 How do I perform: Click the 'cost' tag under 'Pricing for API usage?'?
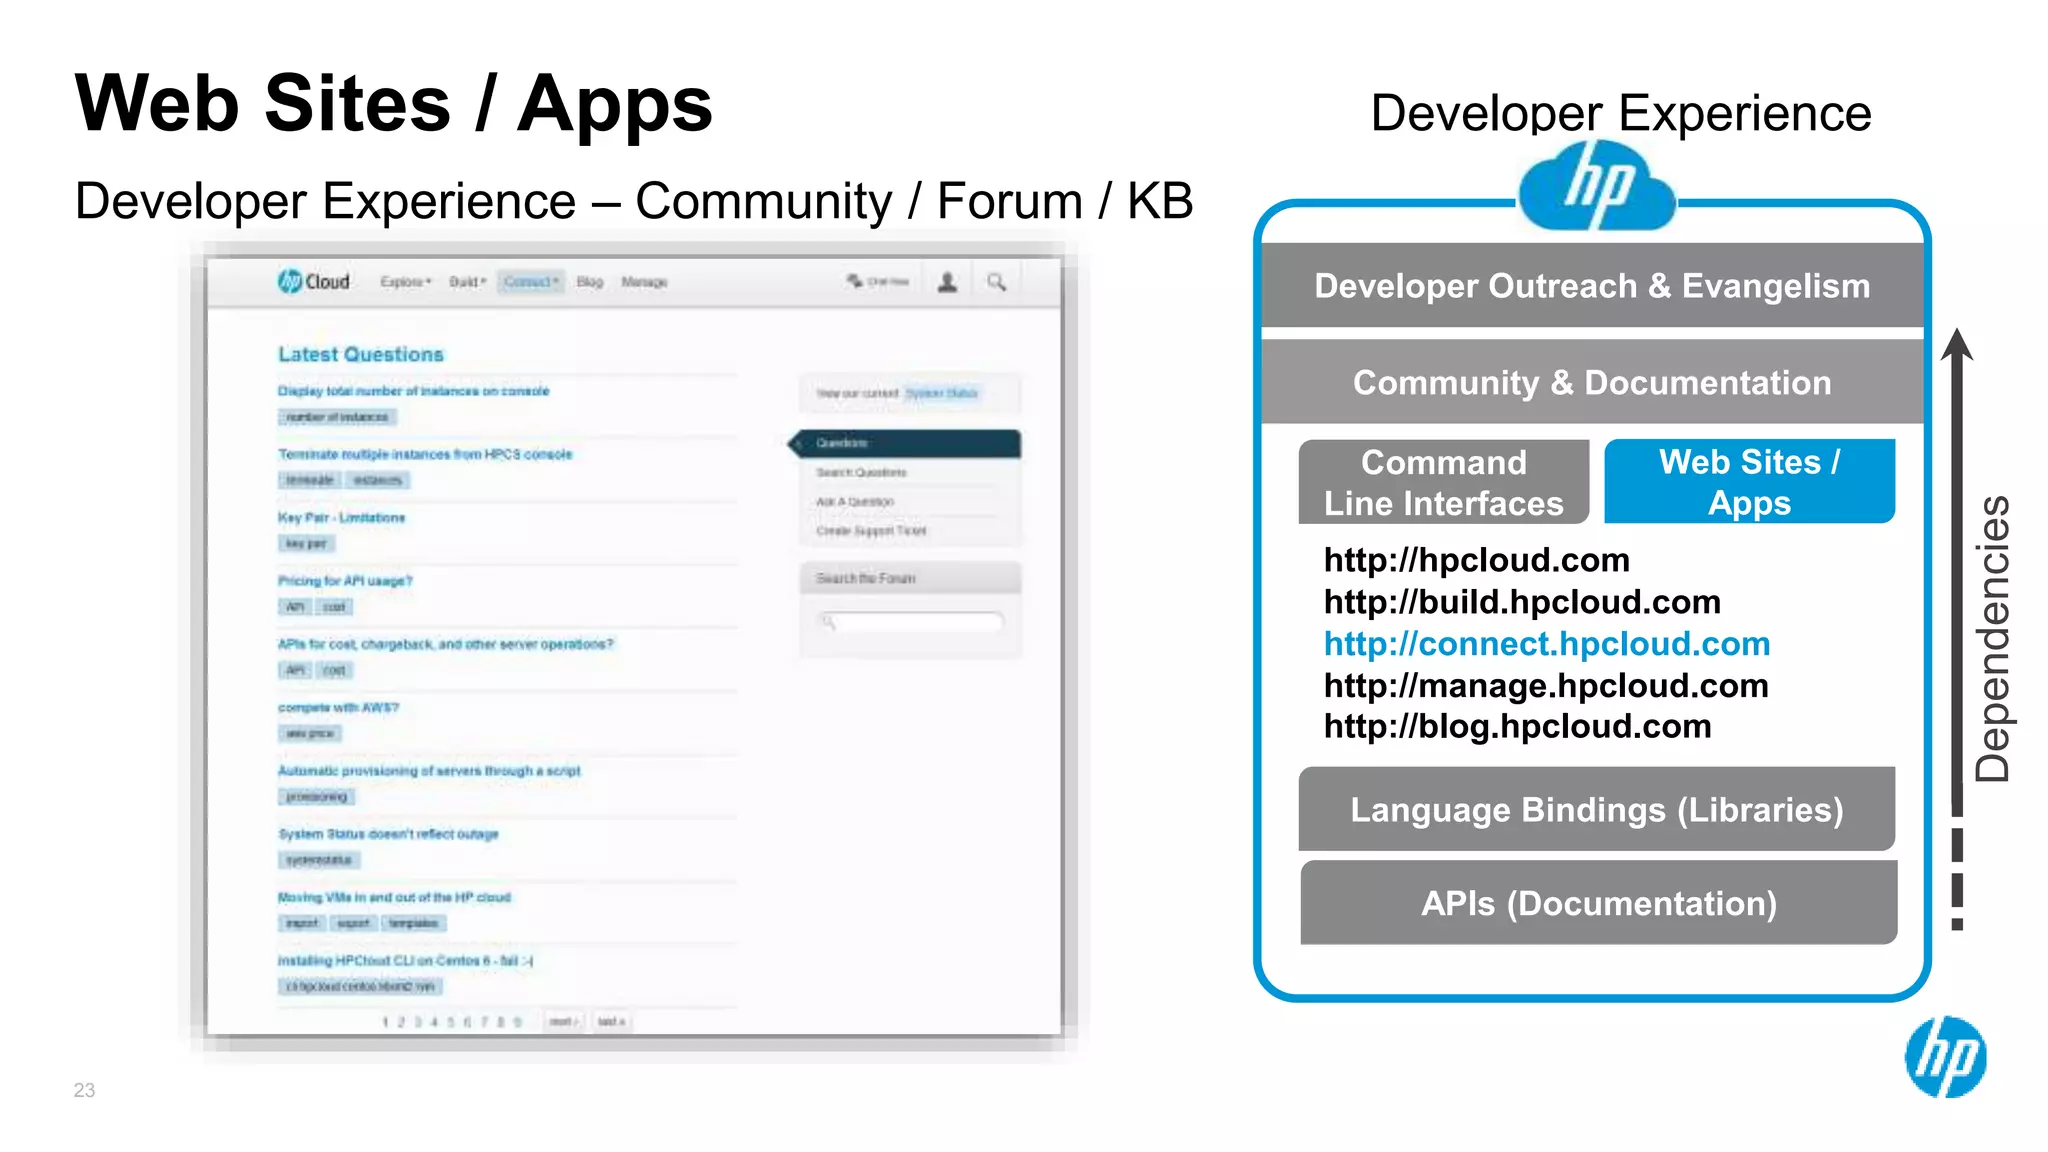pos(334,607)
